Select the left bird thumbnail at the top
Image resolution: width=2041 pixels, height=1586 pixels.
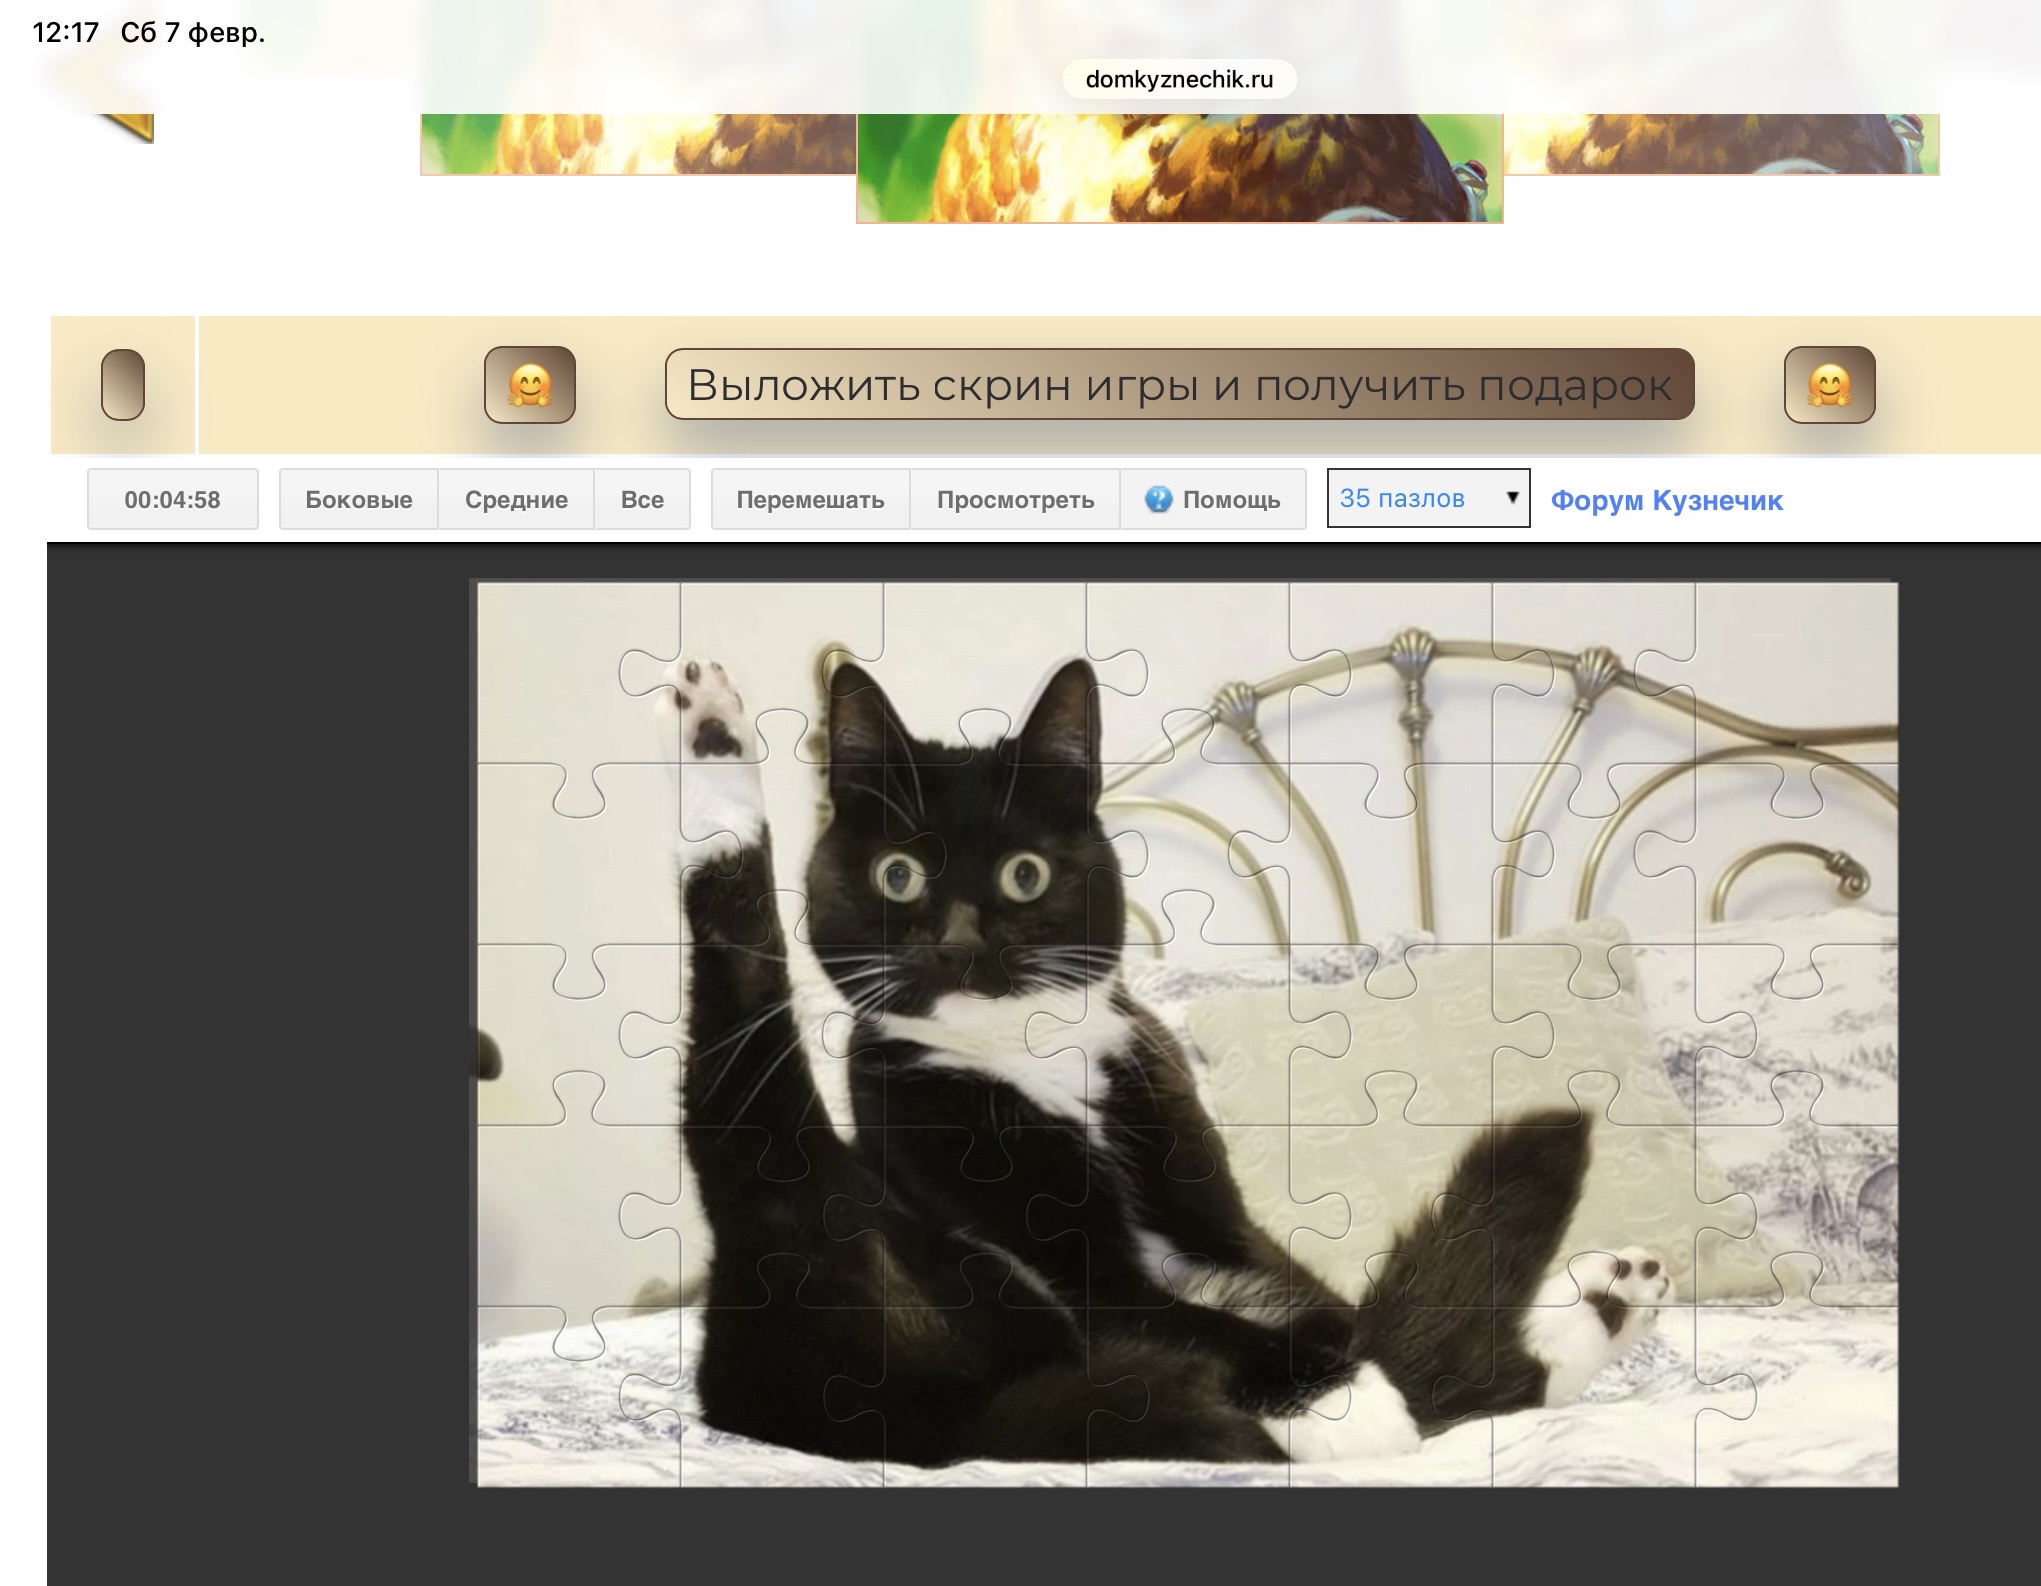637,144
